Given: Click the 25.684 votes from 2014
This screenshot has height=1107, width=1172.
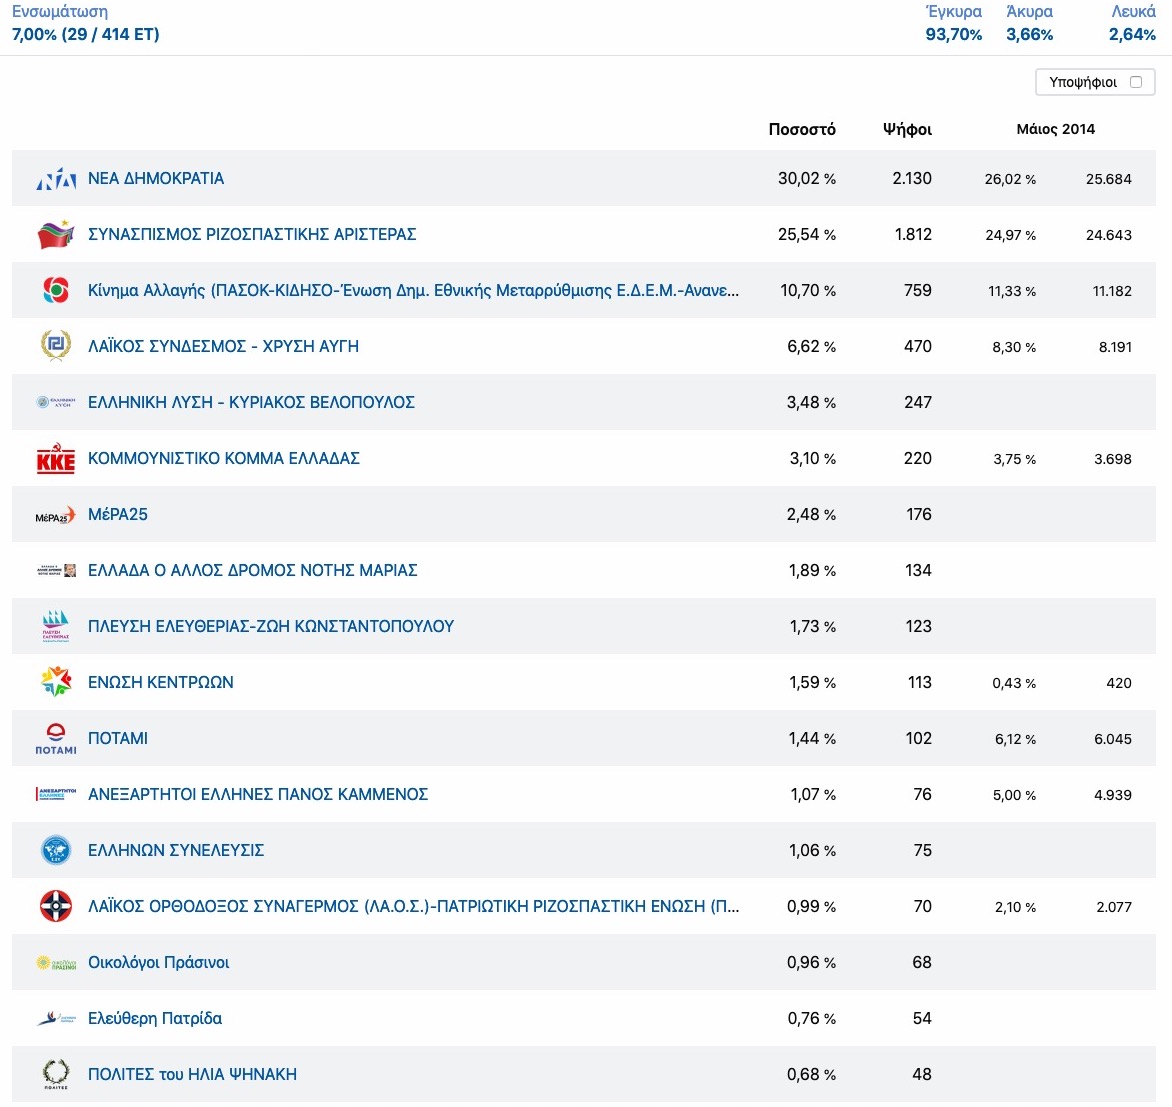Looking at the screenshot, I should 1108,179.
